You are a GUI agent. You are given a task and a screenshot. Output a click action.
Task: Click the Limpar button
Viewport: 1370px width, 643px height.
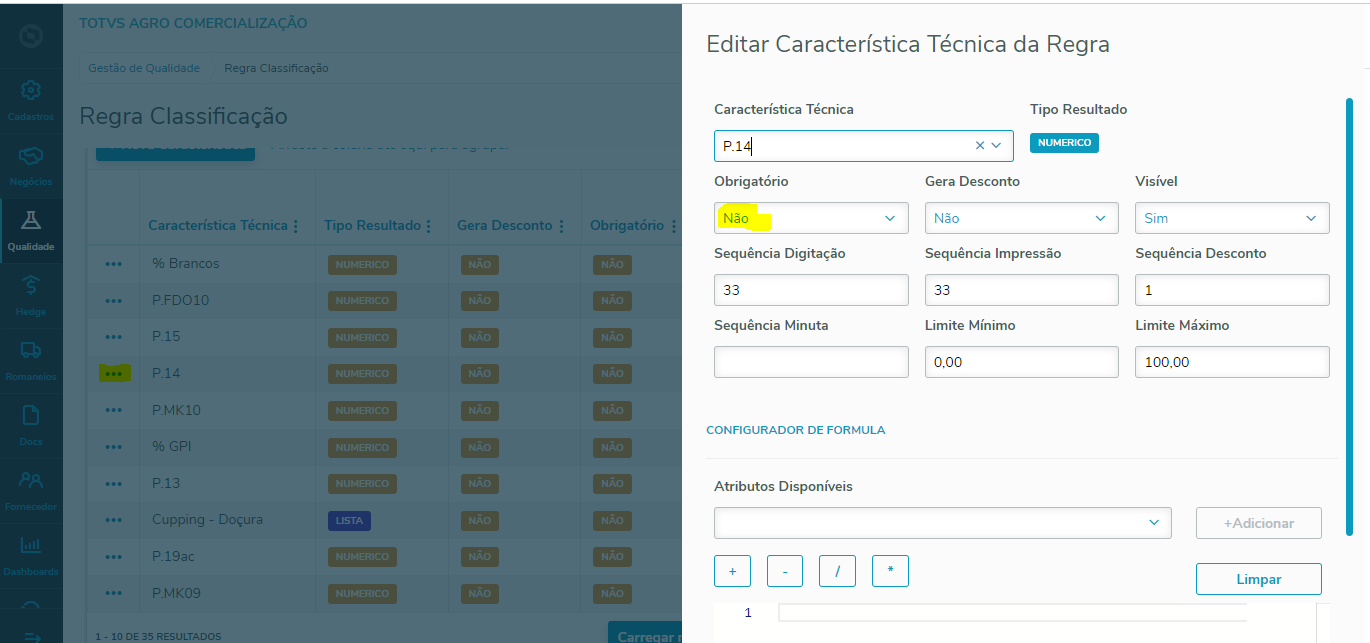1259,579
